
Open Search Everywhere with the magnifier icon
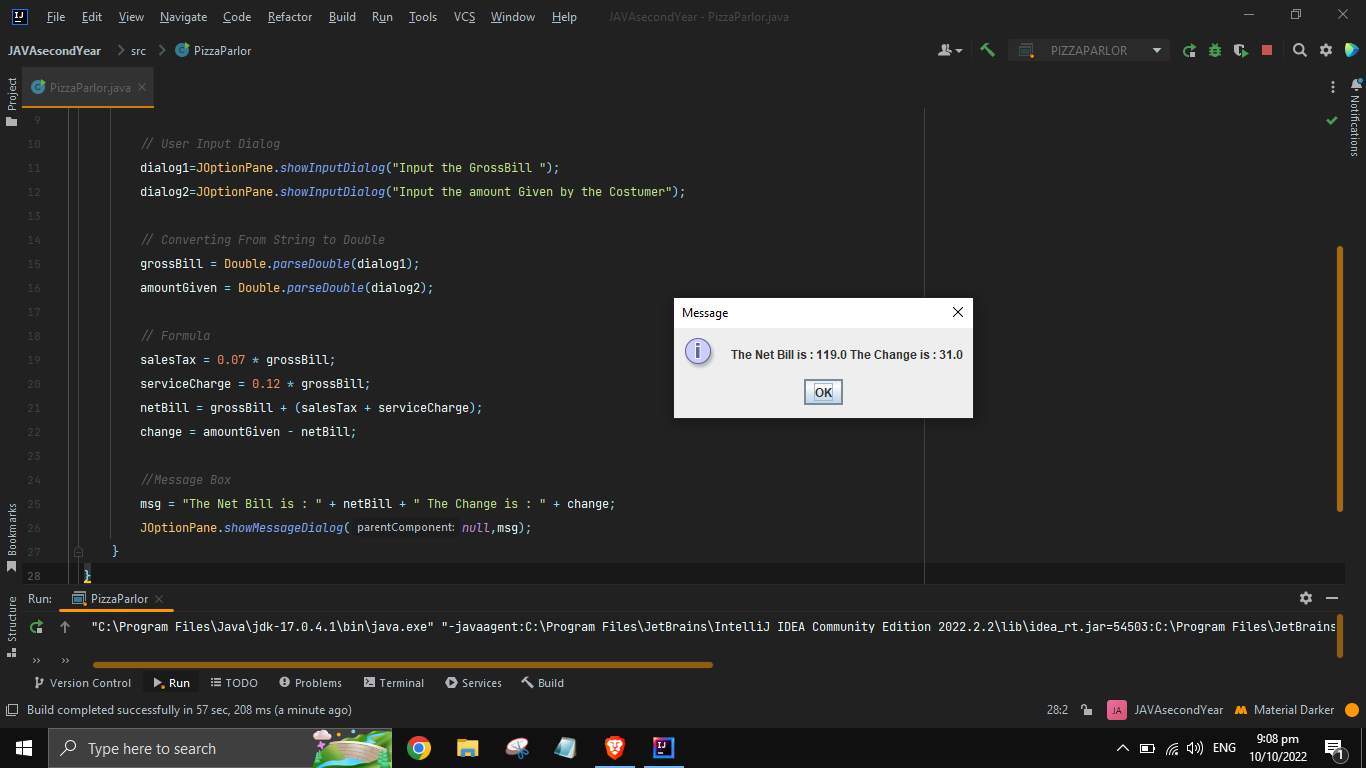coord(1299,50)
